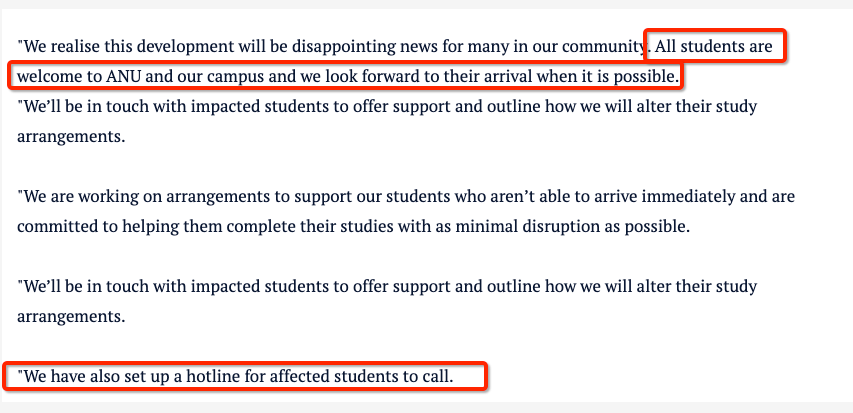Click the word "committed" in the third paragraph

(58, 226)
